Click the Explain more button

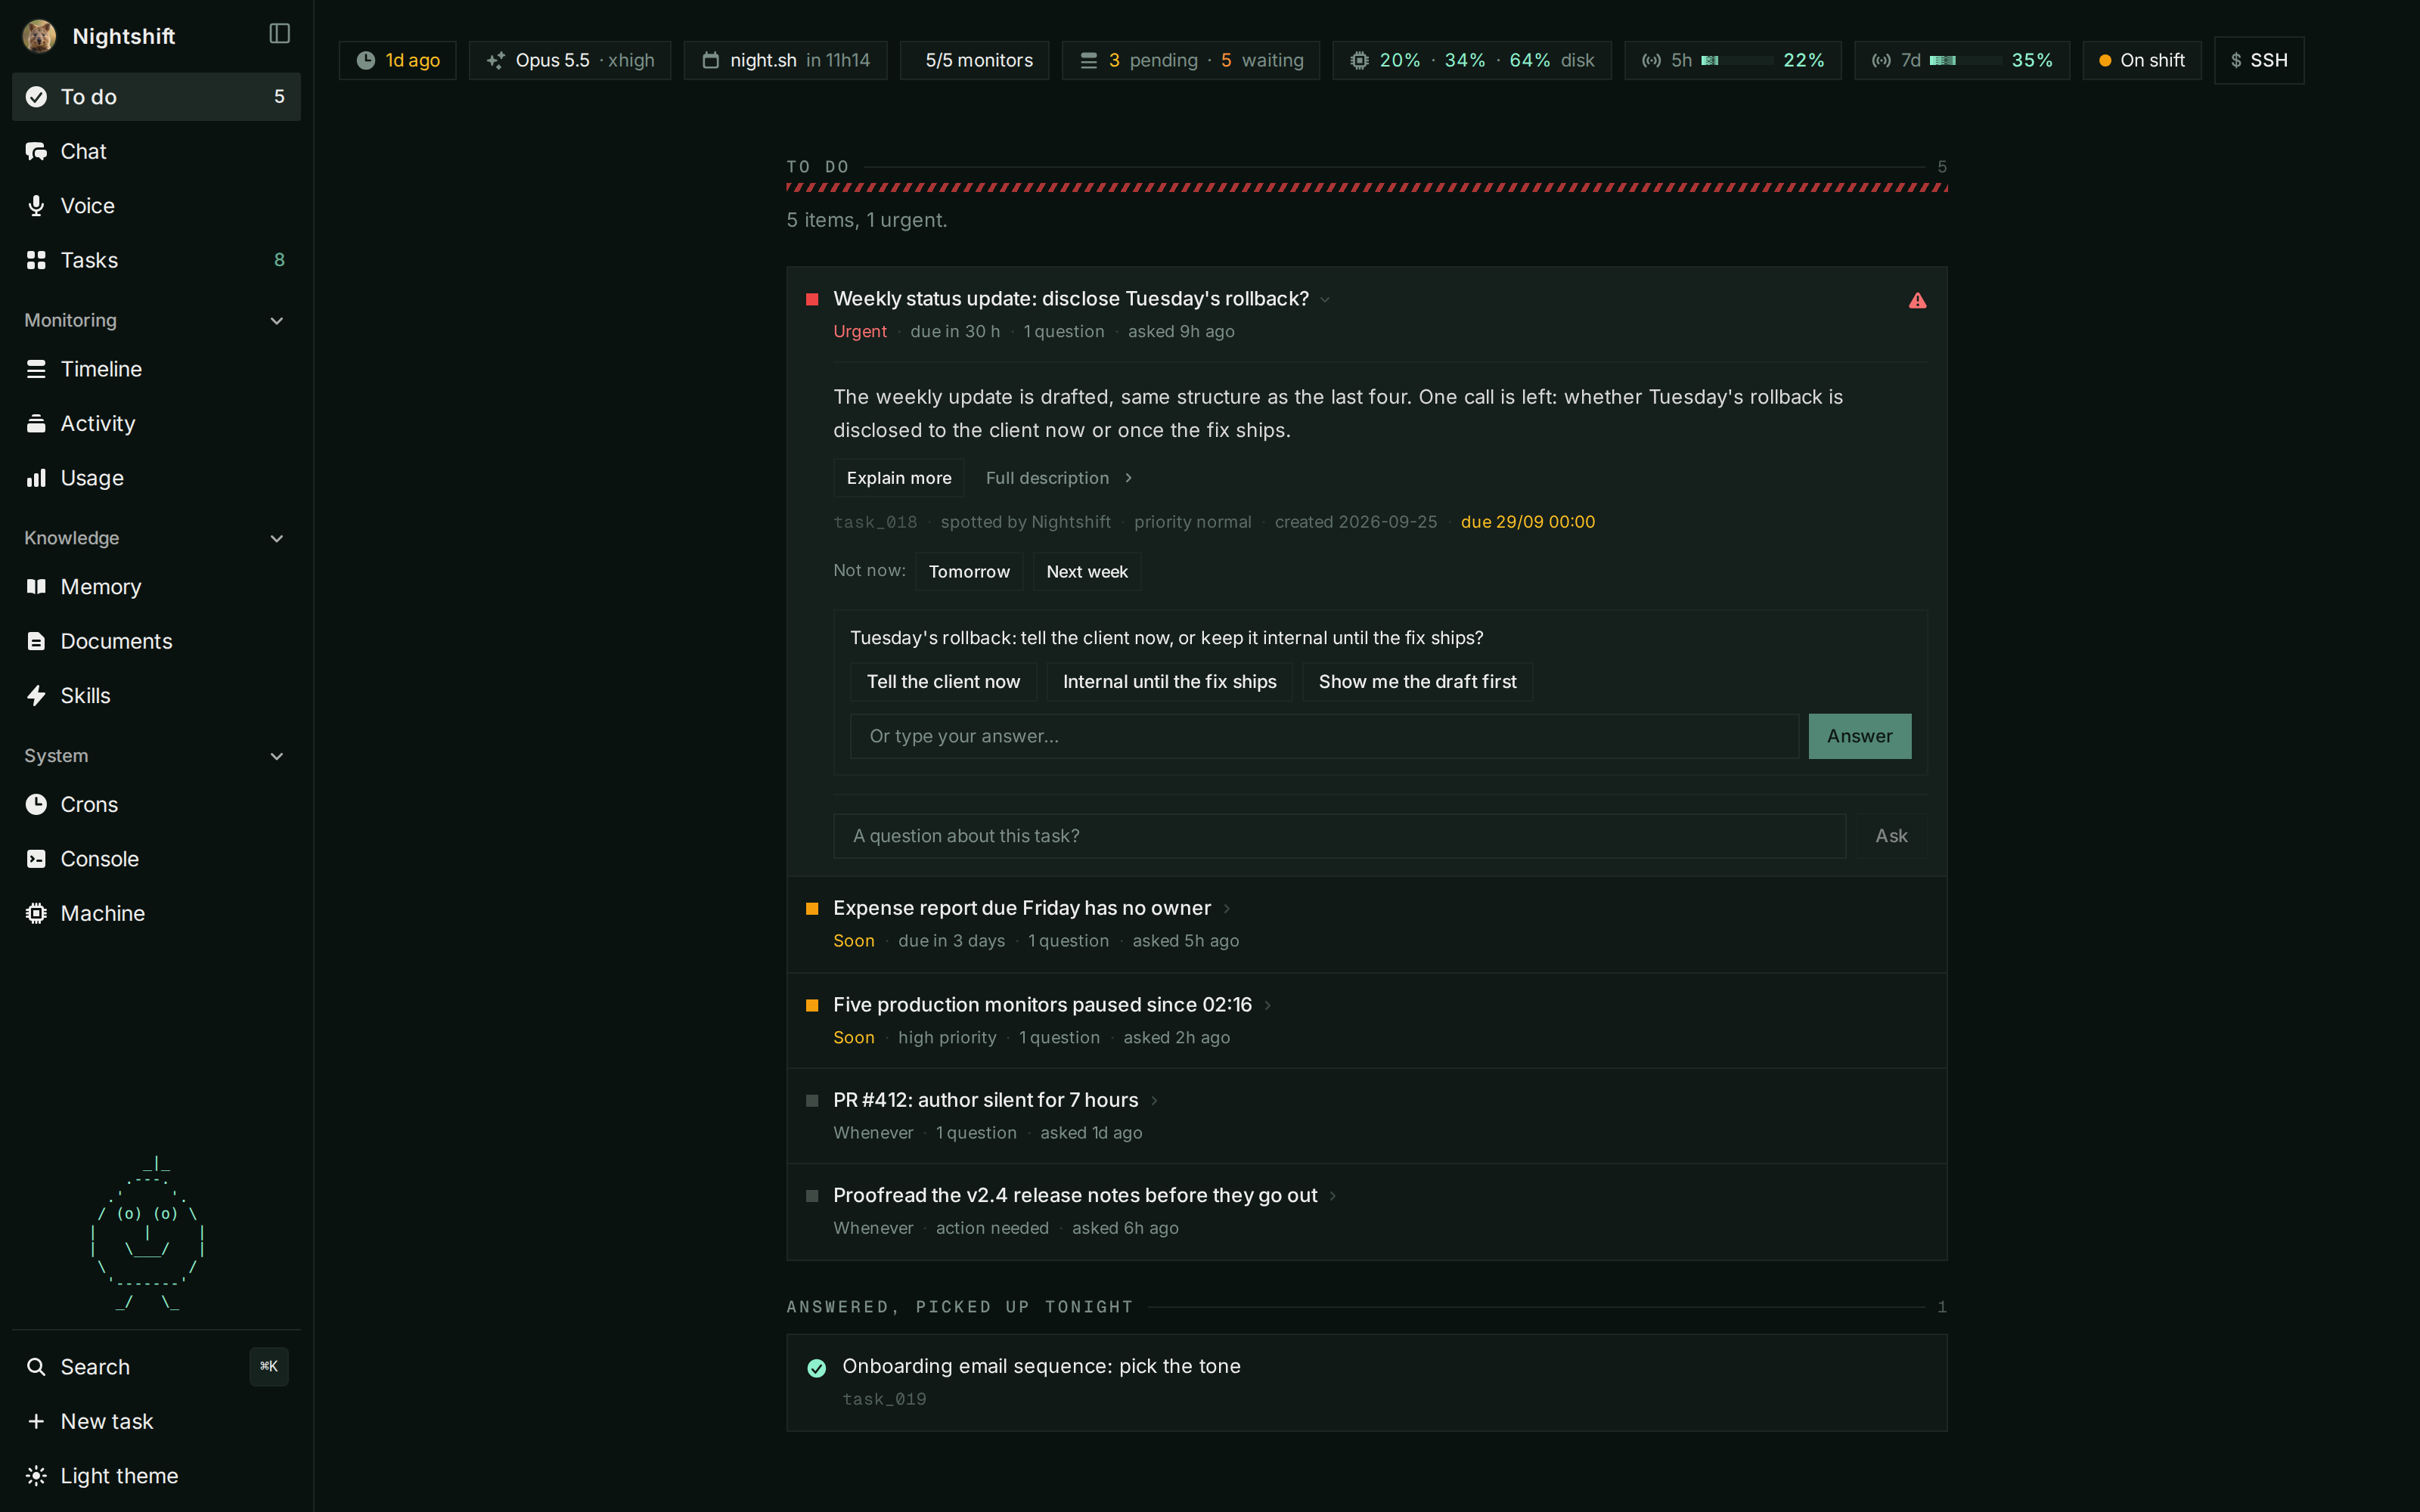(899, 478)
